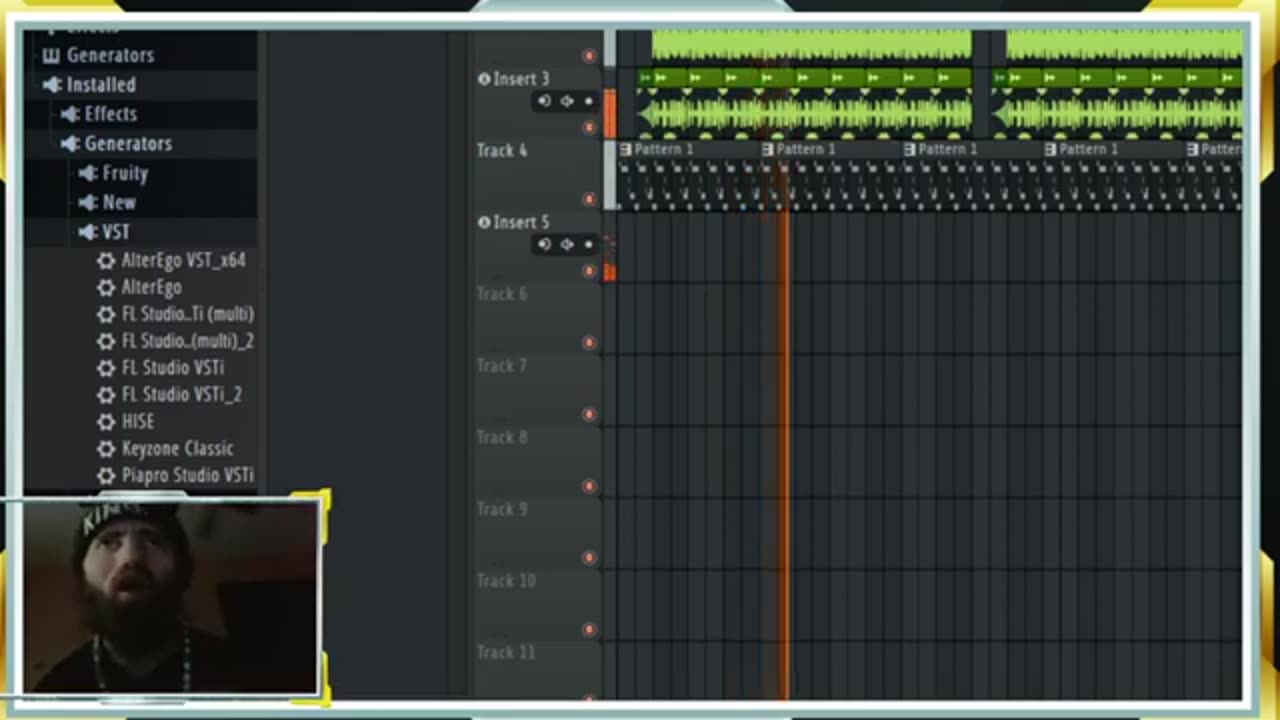This screenshot has height=720, width=1280.
Task: Click the solid speaker icon under Insert 3
Action: [x=544, y=101]
